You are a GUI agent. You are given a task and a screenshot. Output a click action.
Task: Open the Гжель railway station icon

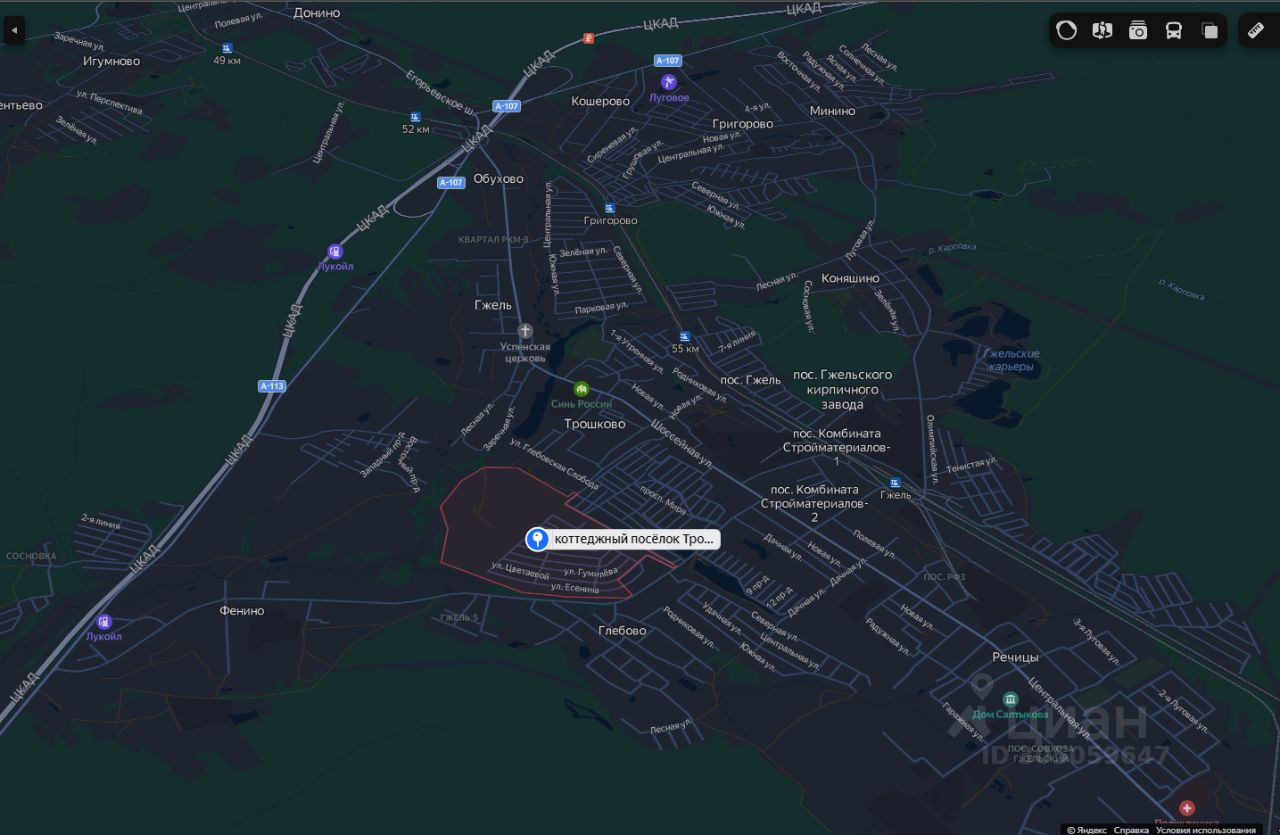coord(895,482)
